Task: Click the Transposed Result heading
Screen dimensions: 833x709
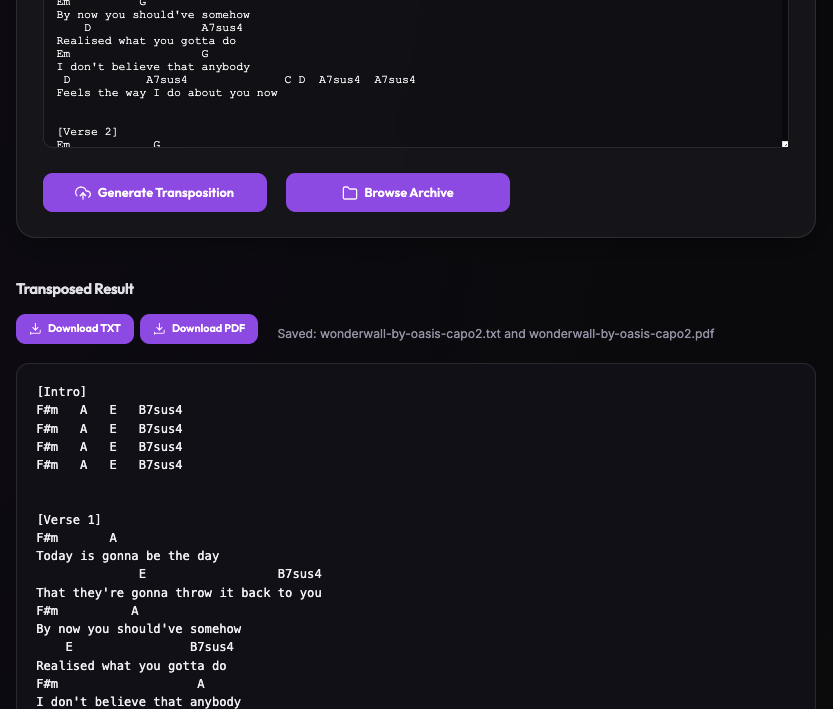Action: click(75, 289)
